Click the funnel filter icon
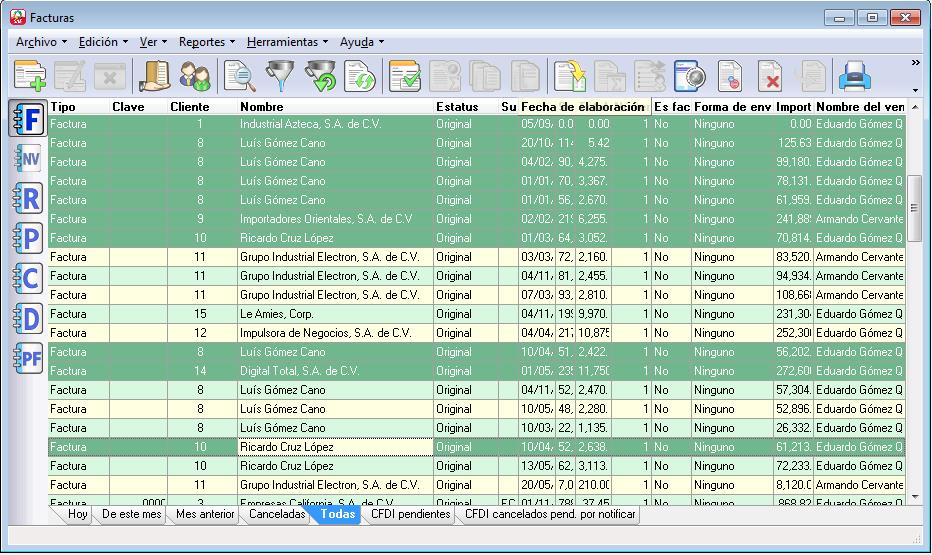The image size is (932, 555). pos(280,76)
